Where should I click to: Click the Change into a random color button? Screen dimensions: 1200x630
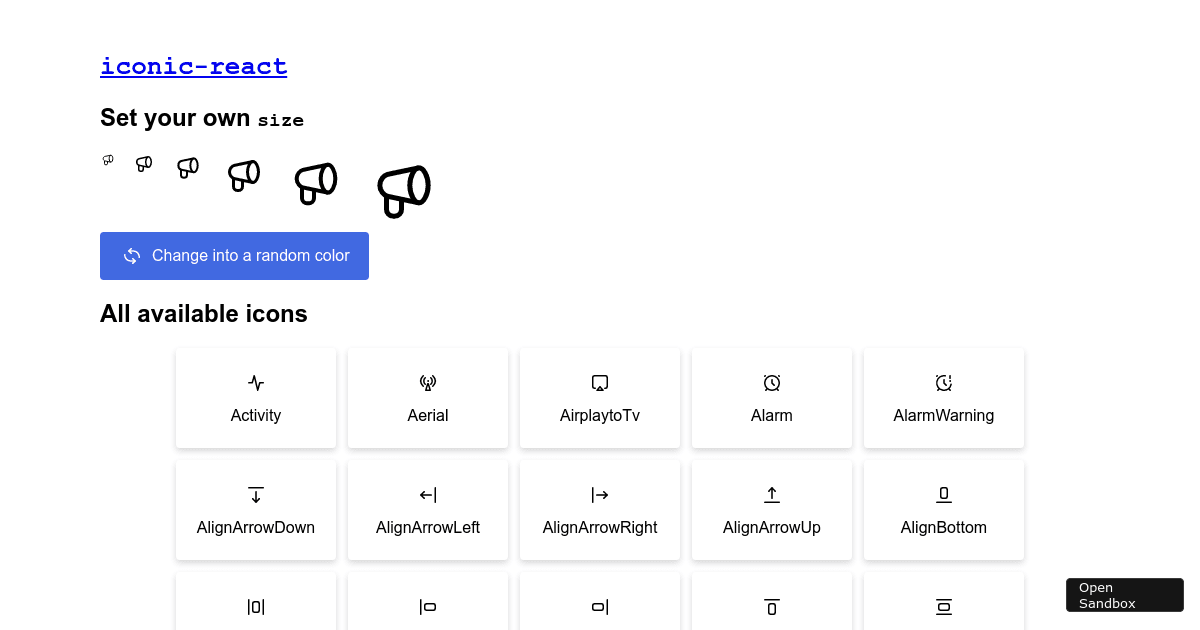click(x=234, y=256)
